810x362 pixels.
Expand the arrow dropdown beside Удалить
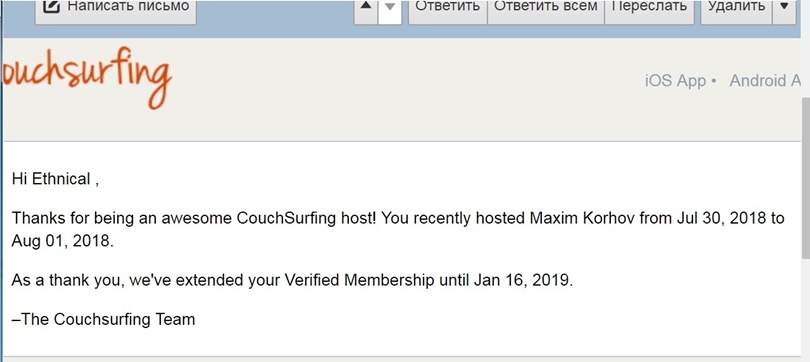[784, 7]
